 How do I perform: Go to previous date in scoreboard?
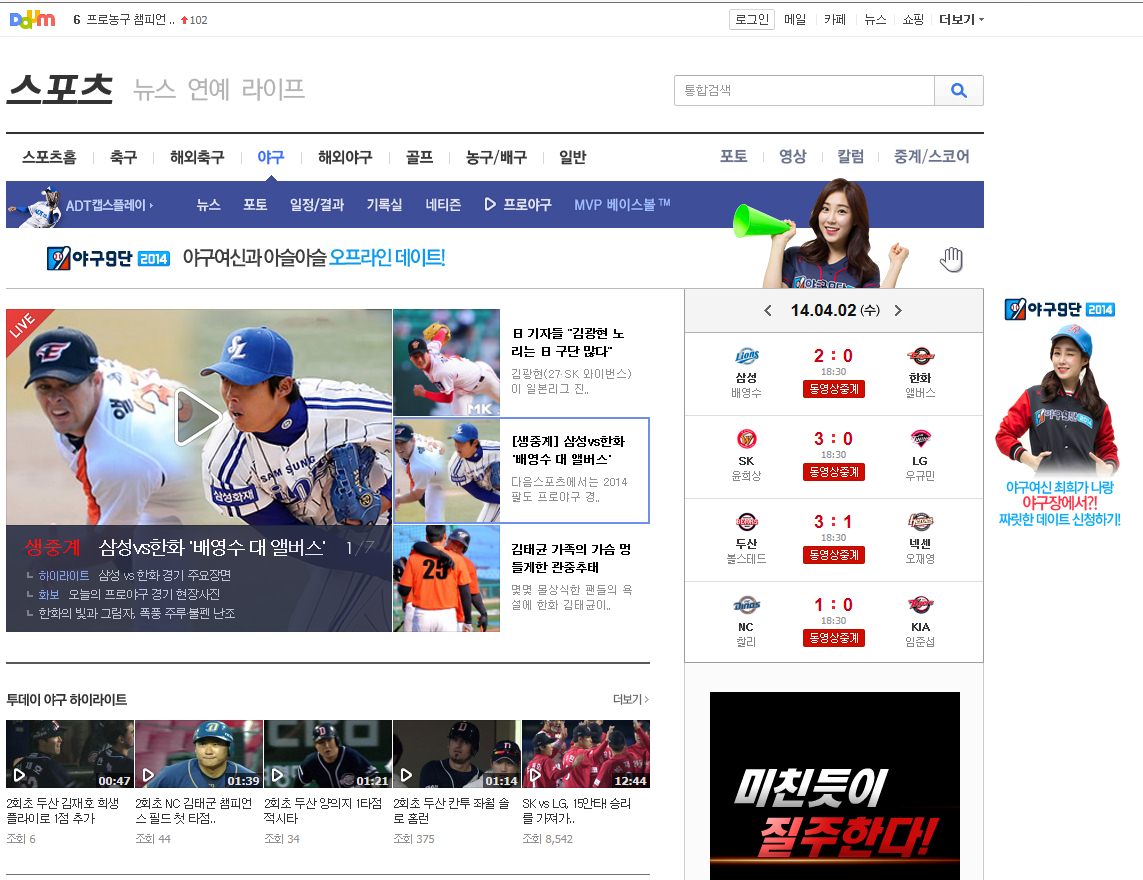(768, 311)
